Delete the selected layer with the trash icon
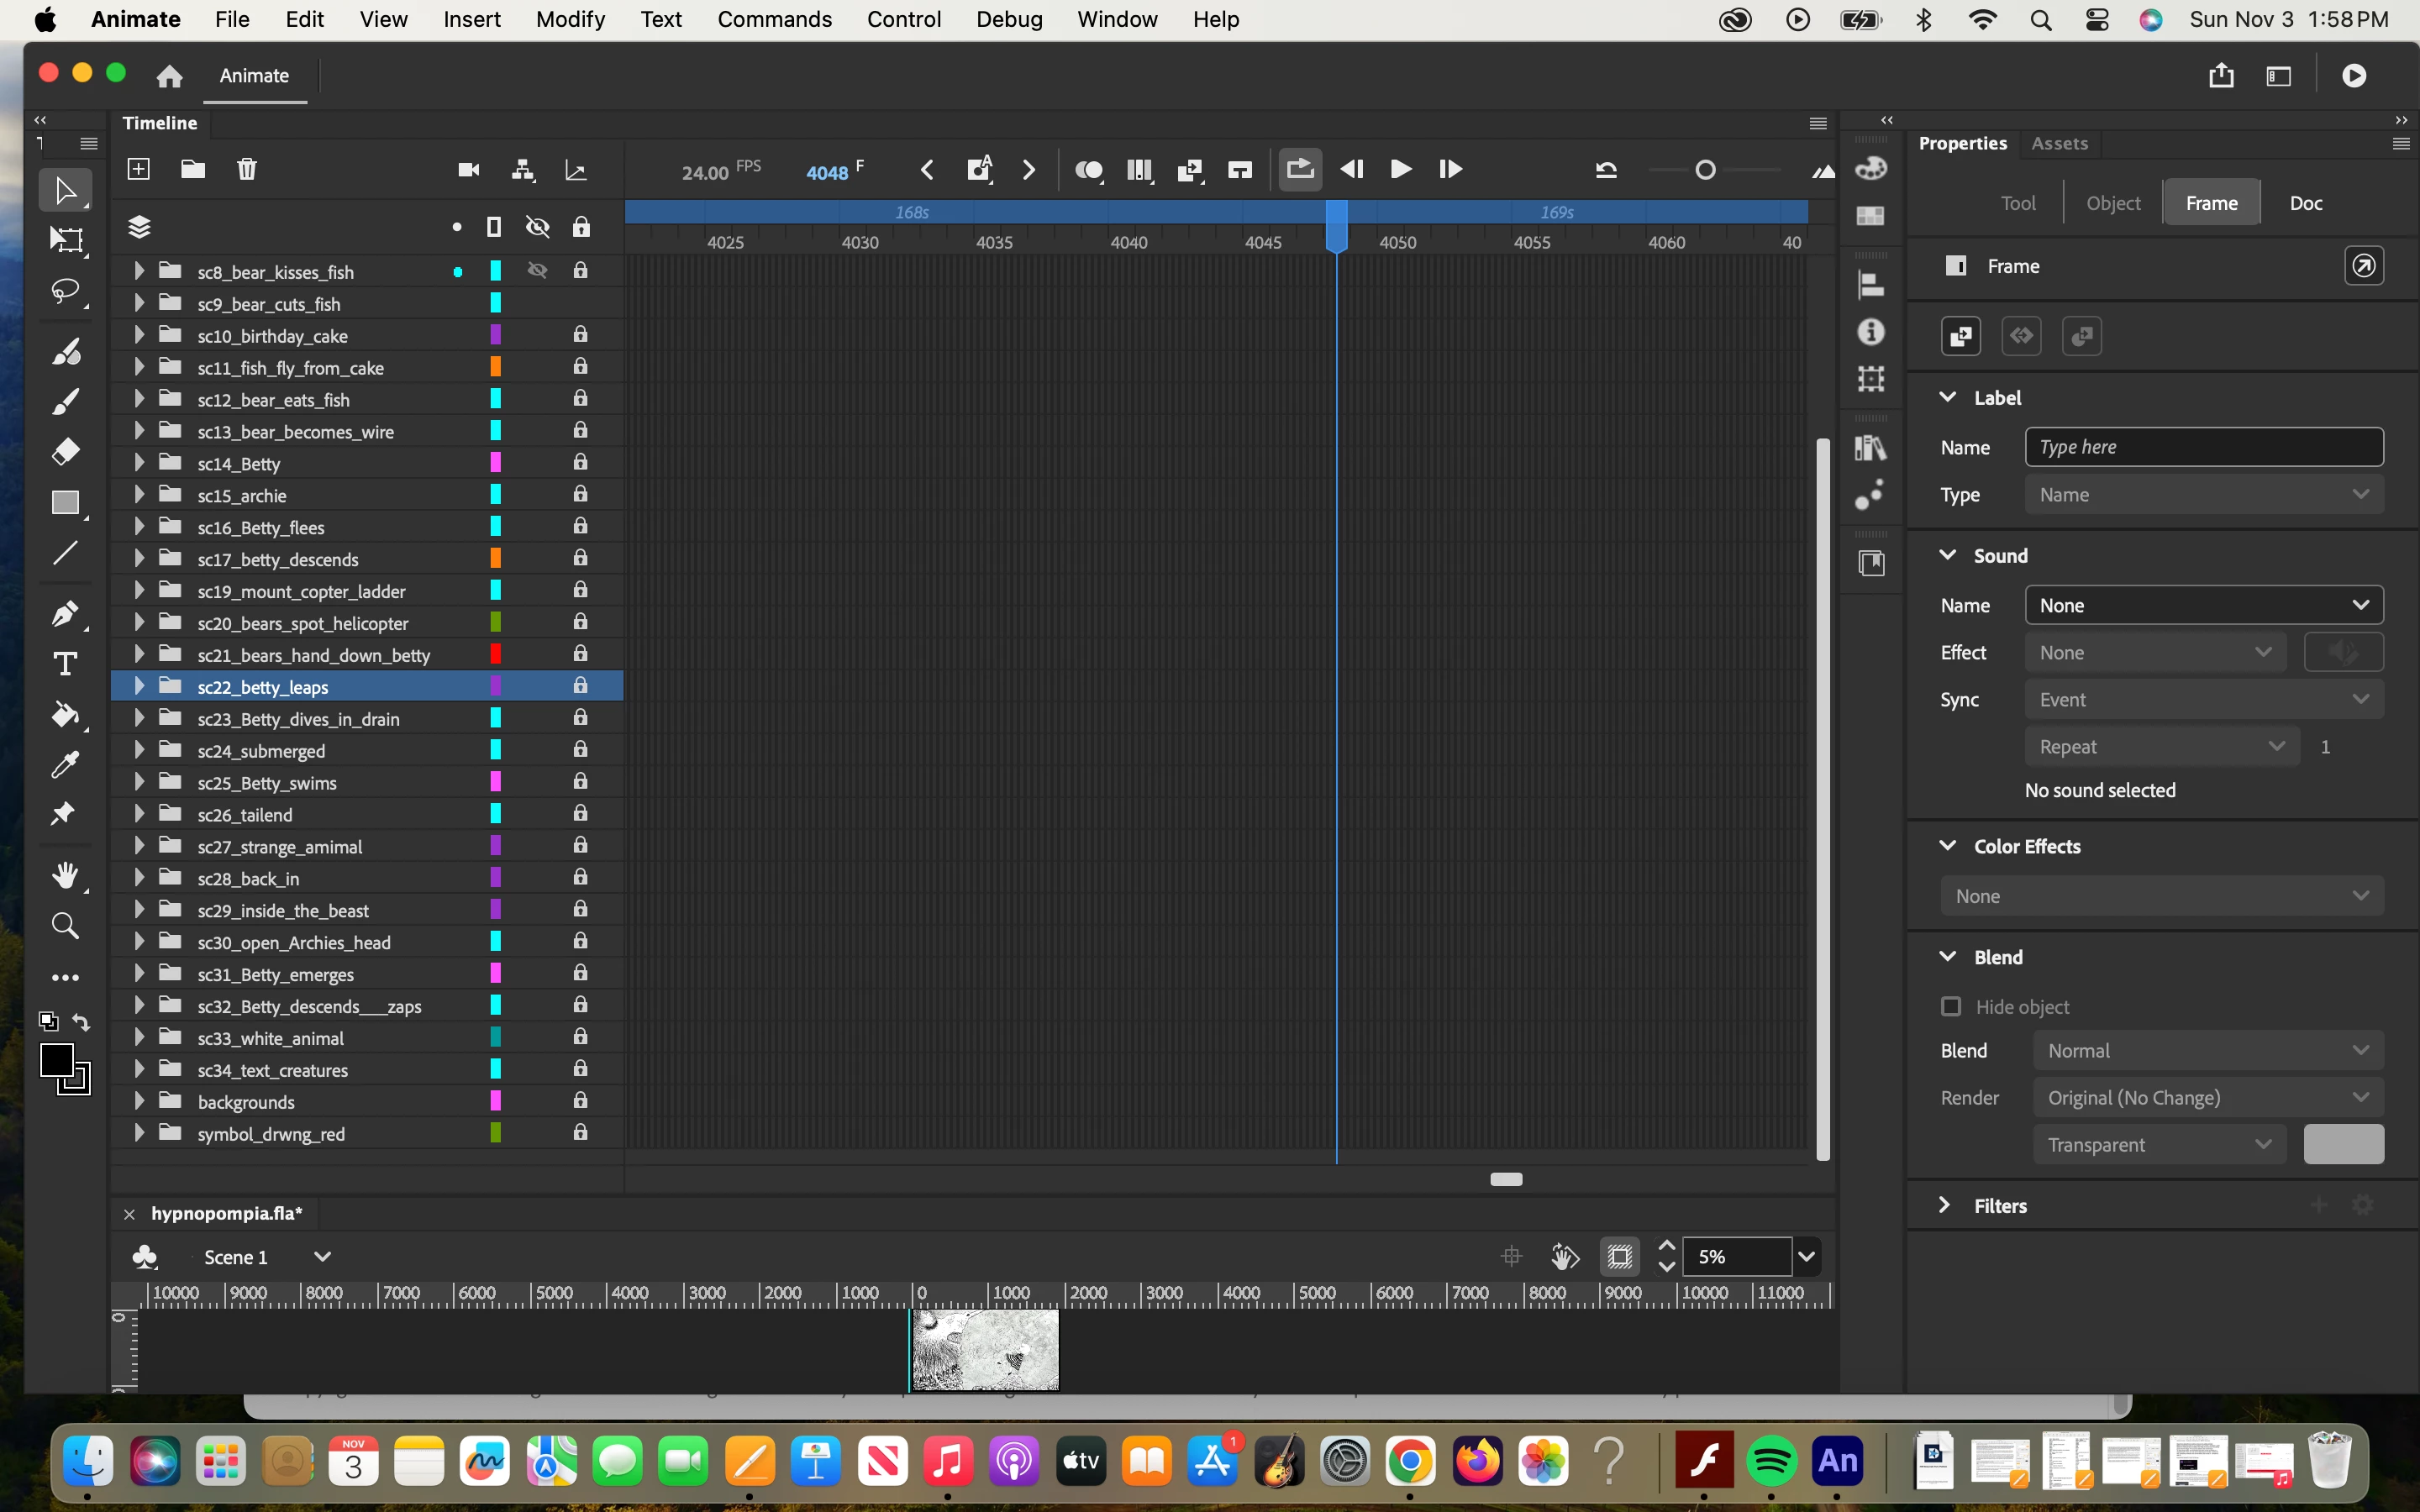This screenshot has height=1512, width=2420. point(247,169)
